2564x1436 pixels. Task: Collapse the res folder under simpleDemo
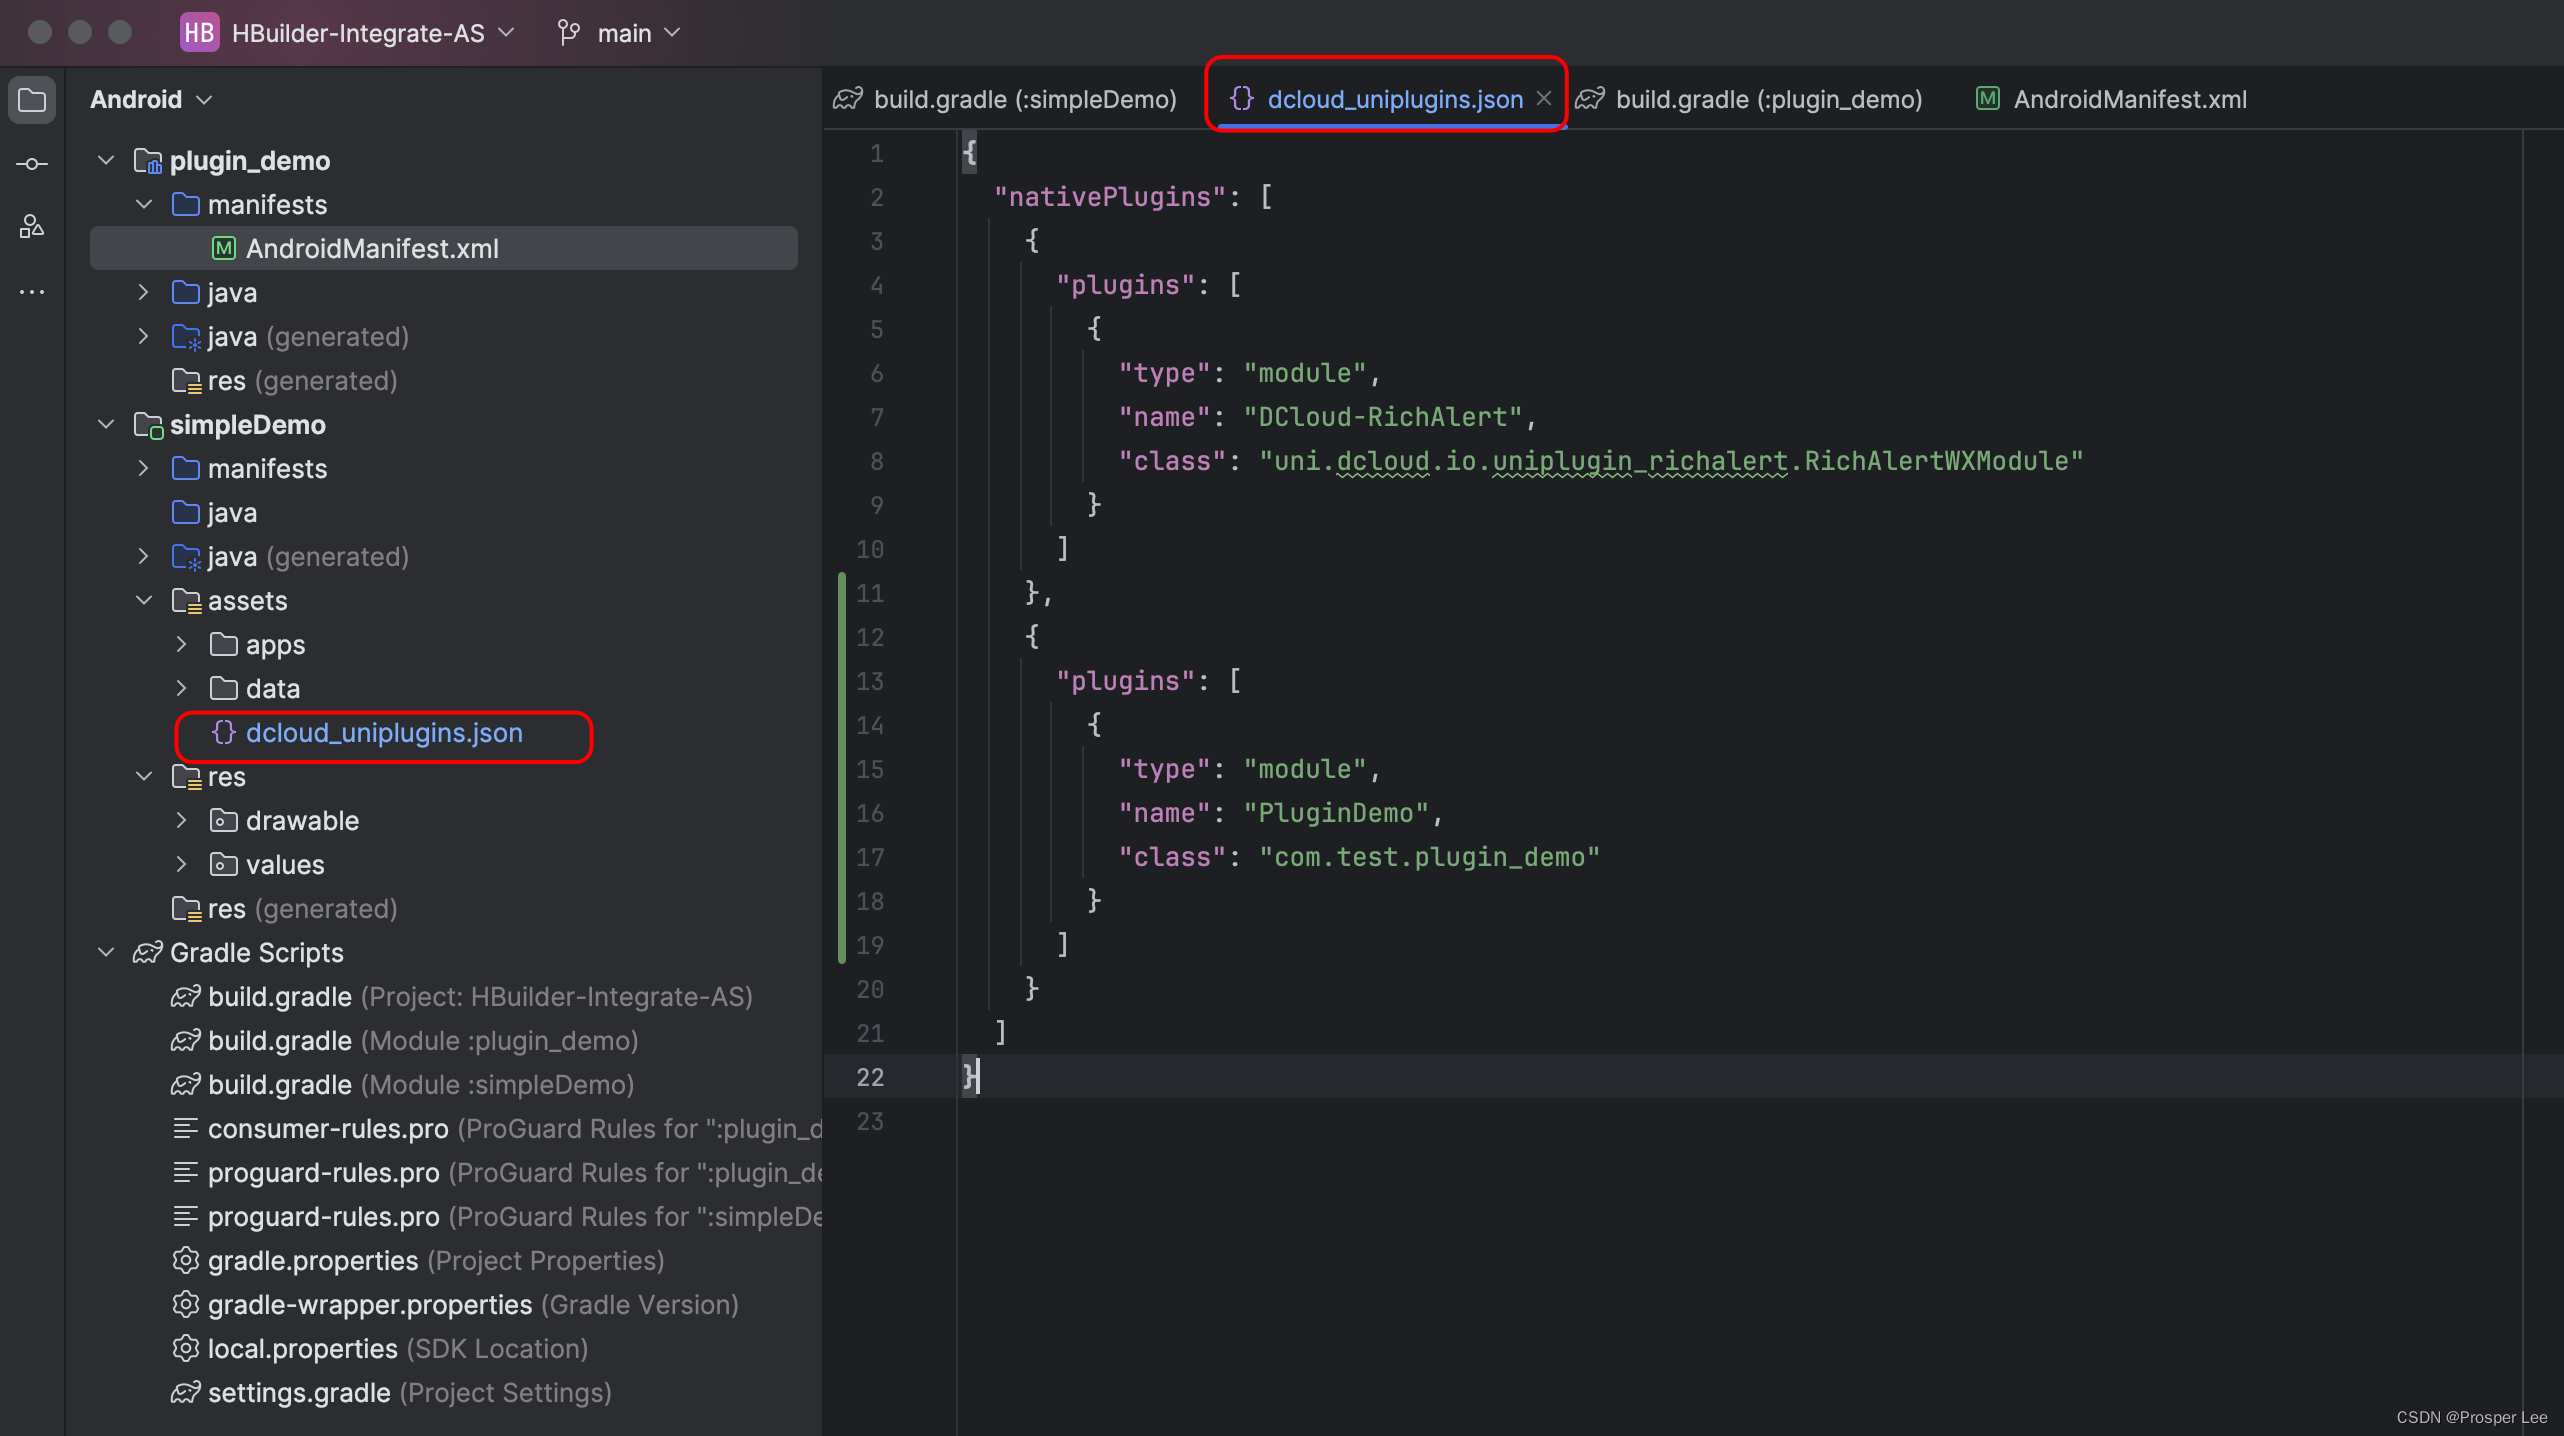[144, 776]
